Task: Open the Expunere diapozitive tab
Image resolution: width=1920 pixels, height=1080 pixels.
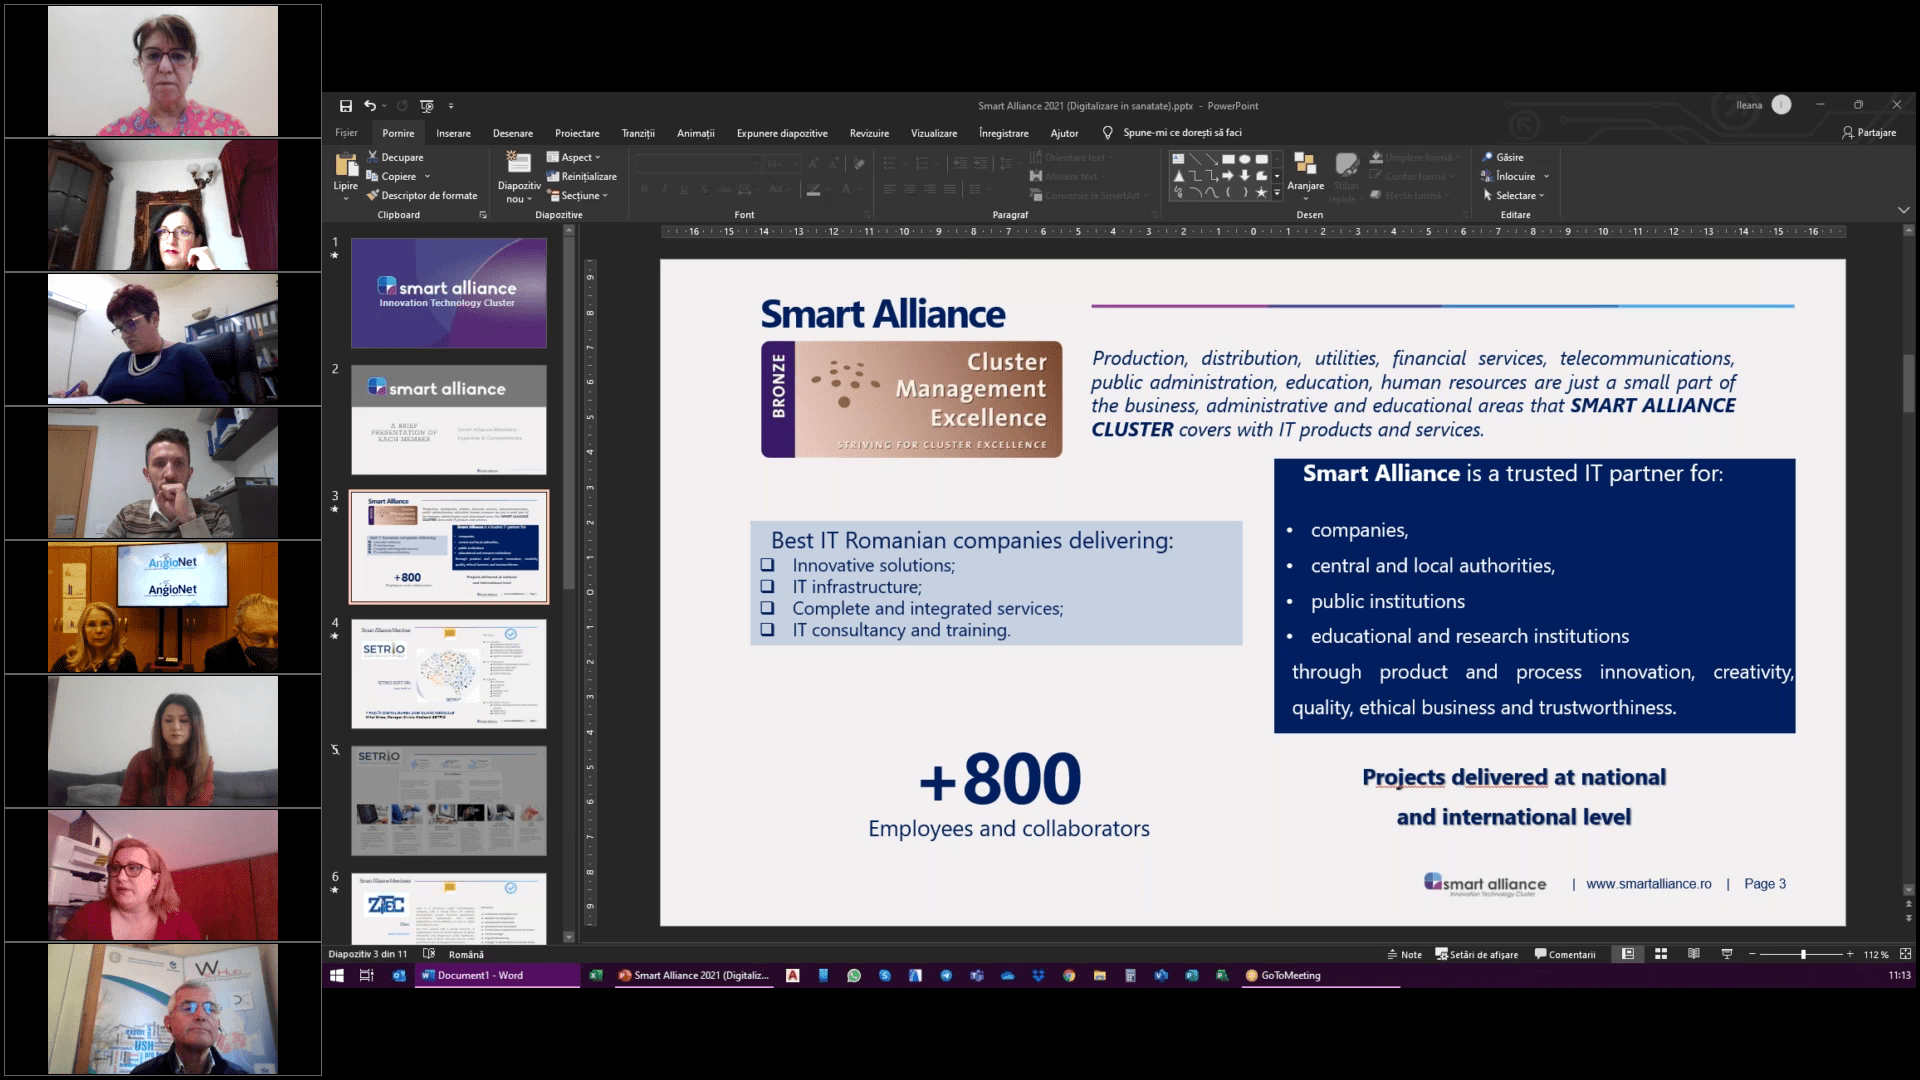Action: [x=782, y=133]
